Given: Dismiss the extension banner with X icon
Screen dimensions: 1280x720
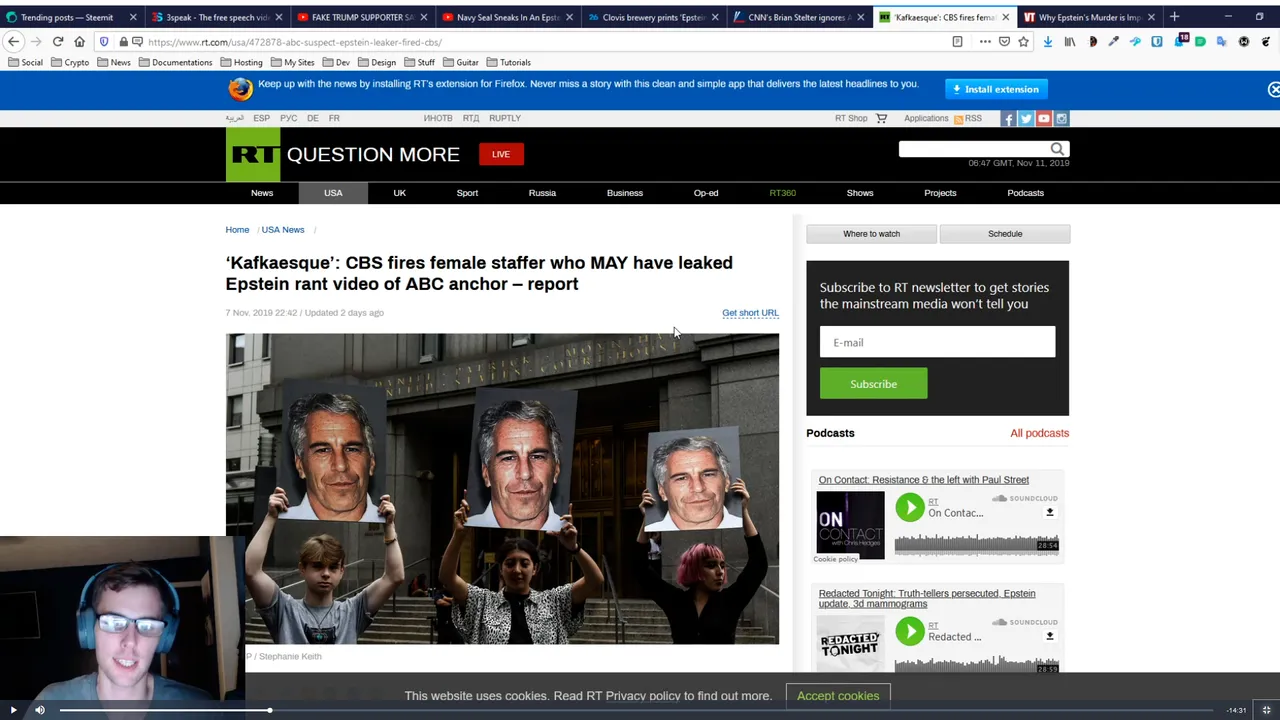Looking at the screenshot, I should 1273,90.
